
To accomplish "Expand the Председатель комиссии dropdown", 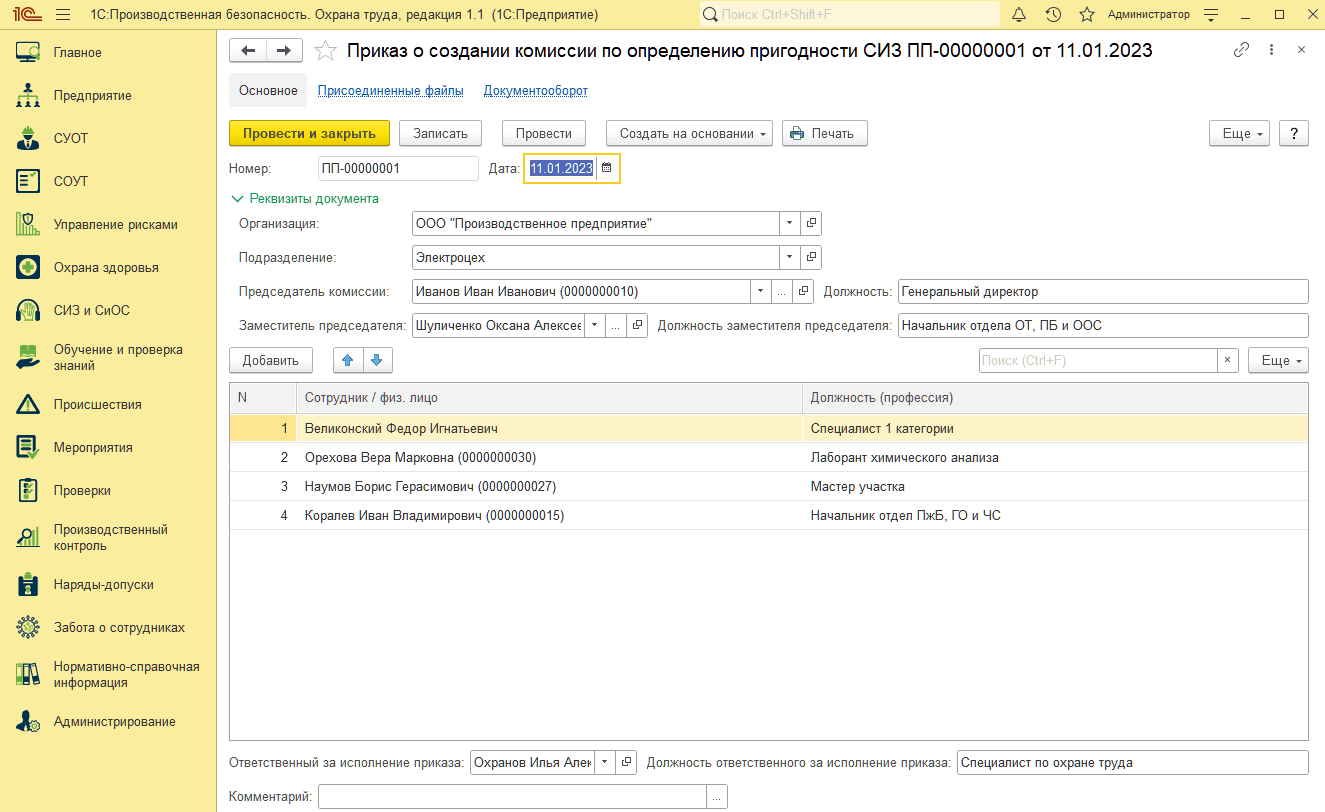I will click(759, 292).
